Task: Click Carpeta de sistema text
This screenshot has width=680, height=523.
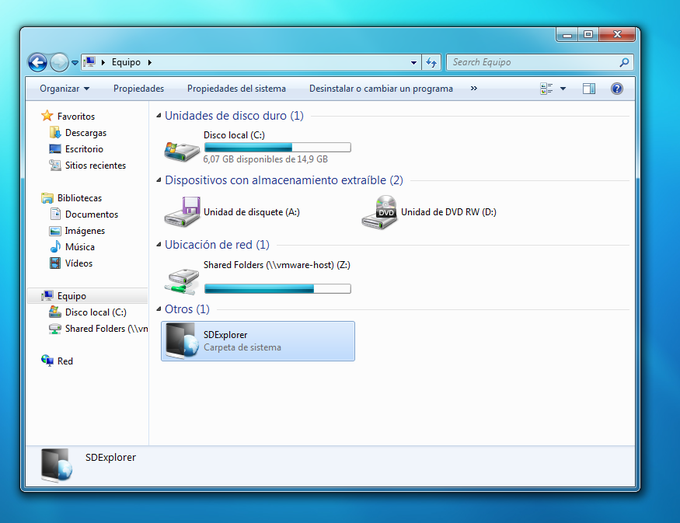Action: point(242,347)
